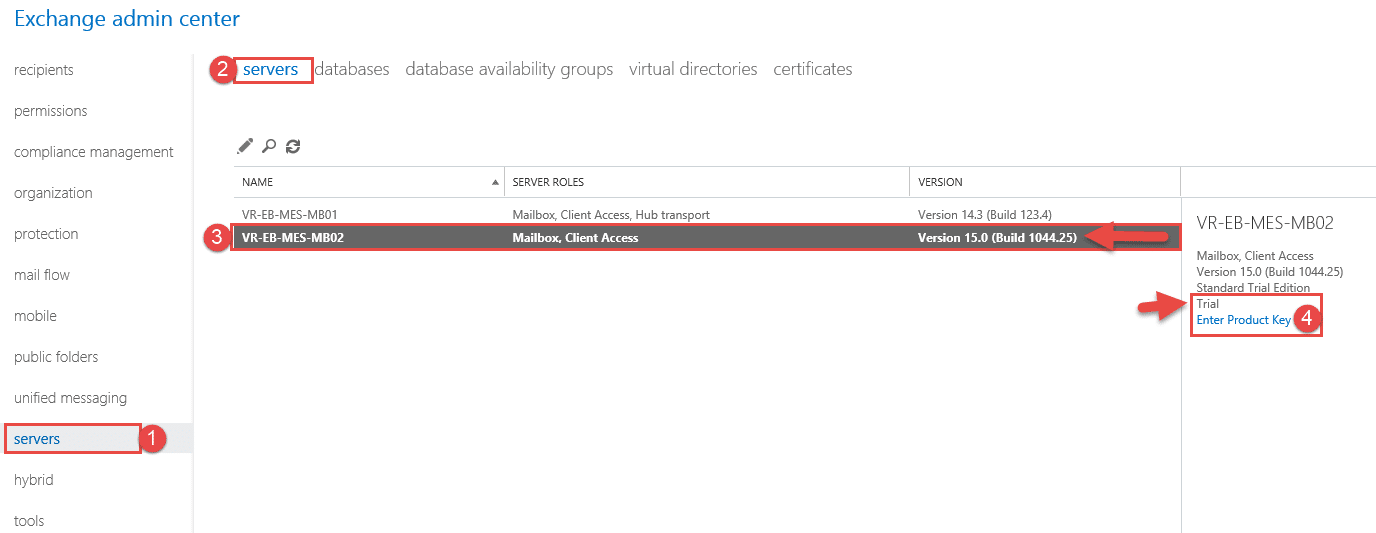
Task: Open public folders section
Action: (56, 357)
